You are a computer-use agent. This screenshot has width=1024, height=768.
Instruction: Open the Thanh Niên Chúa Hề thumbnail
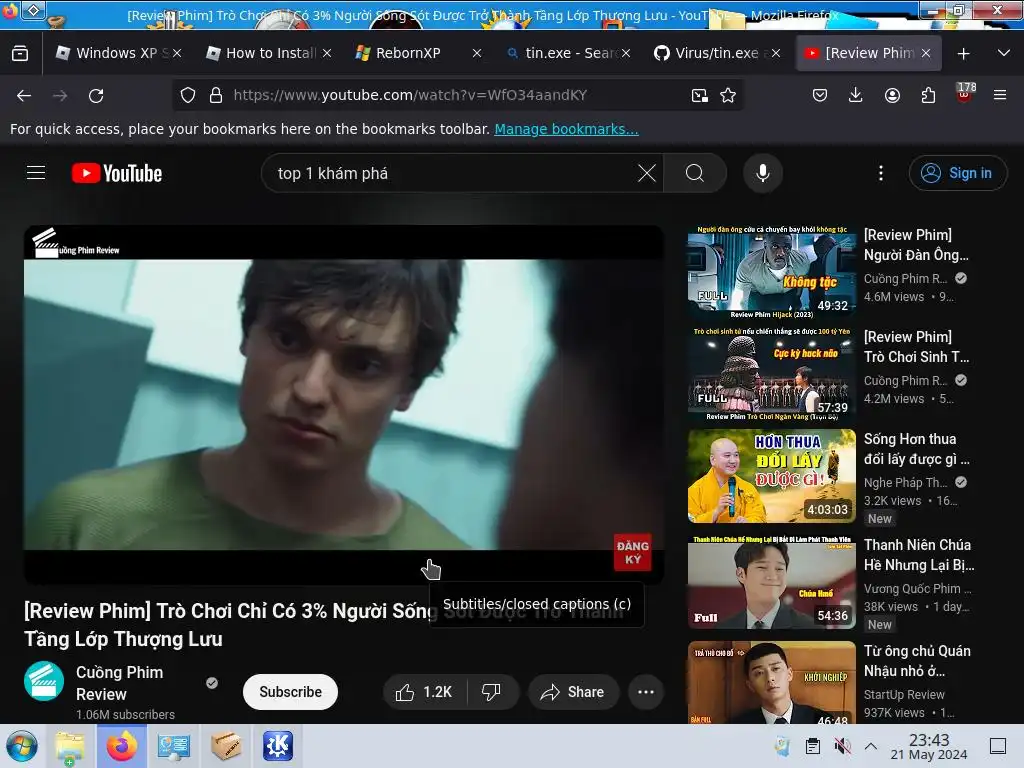771,583
